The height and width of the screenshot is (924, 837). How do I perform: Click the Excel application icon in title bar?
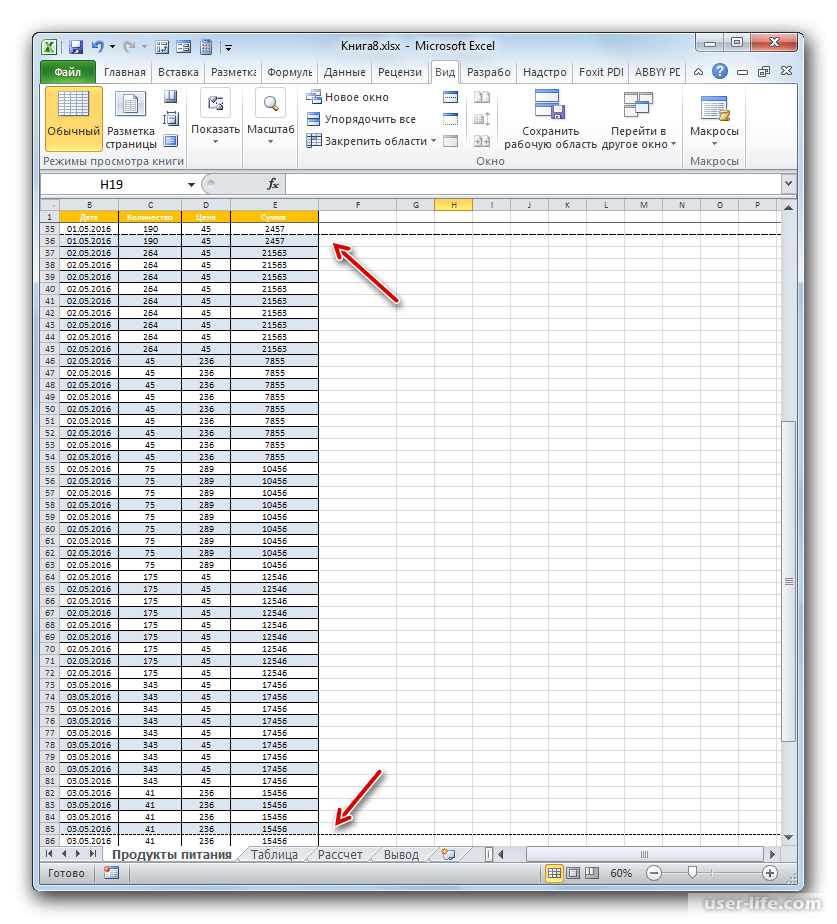point(50,47)
